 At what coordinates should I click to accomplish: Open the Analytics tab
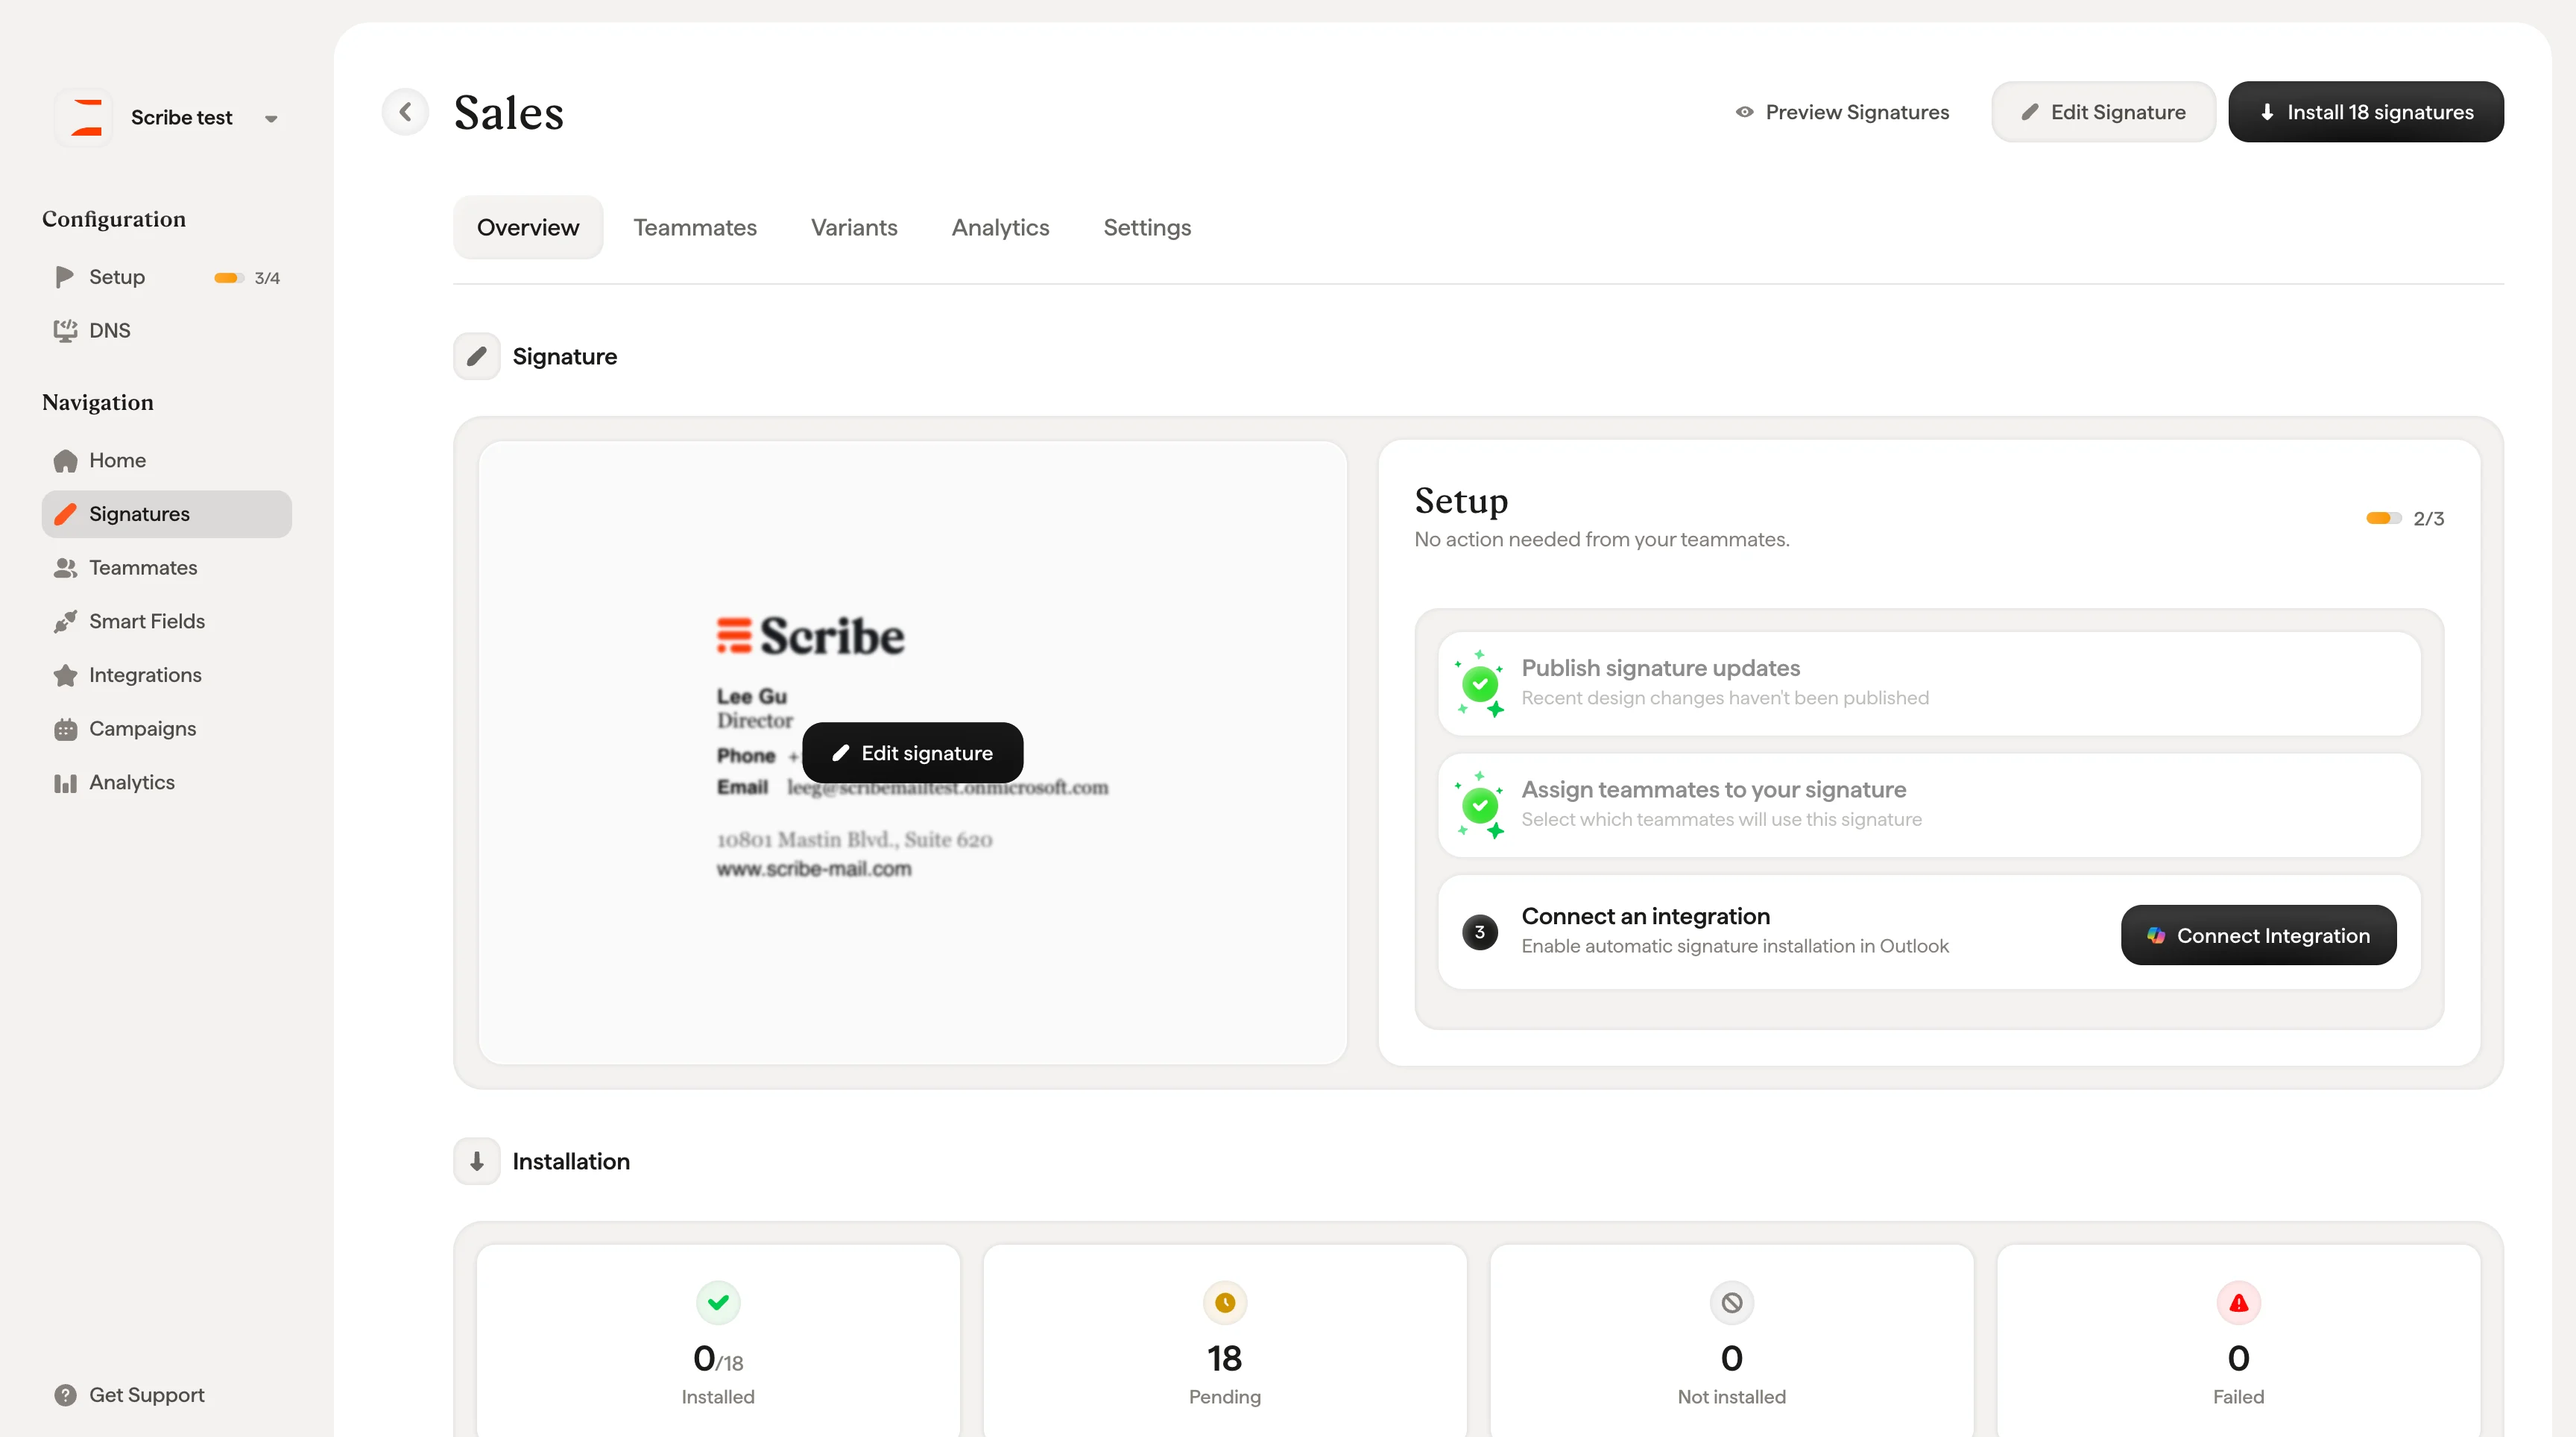[1000, 227]
